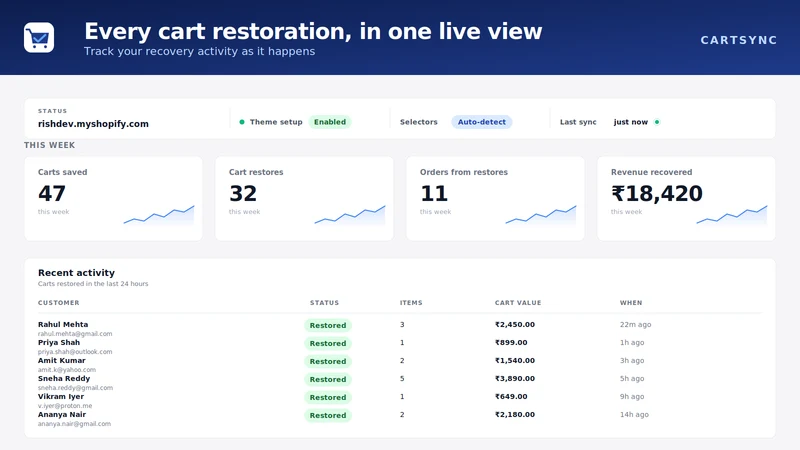Click the CartSync shopping cart logo icon
The height and width of the screenshot is (450, 800).
tap(39, 37)
